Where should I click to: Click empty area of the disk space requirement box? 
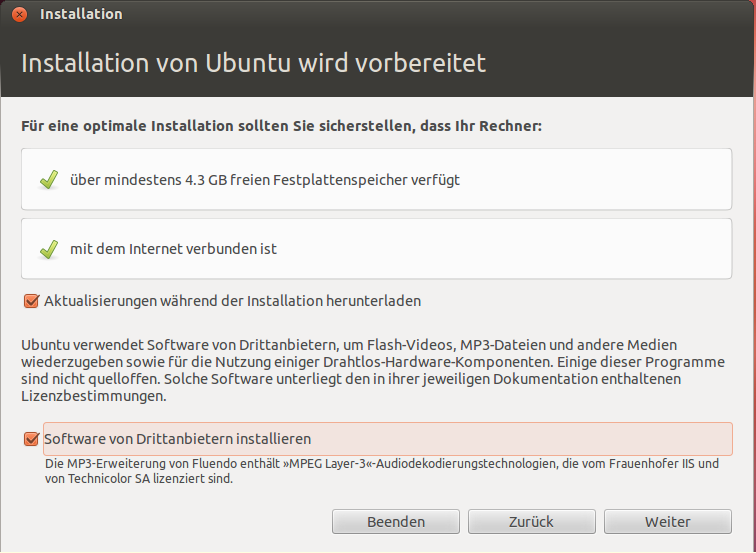click(x=593, y=179)
